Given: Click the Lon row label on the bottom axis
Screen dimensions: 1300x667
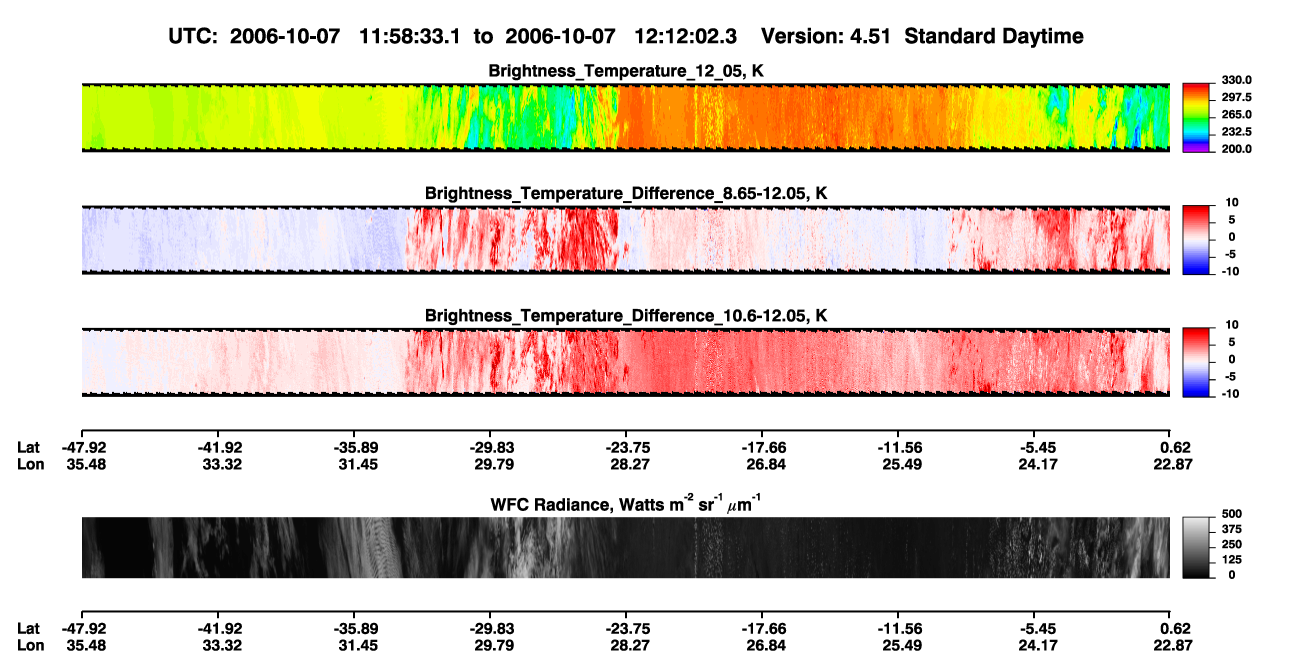Looking at the screenshot, I should pyautogui.click(x=30, y=645).
